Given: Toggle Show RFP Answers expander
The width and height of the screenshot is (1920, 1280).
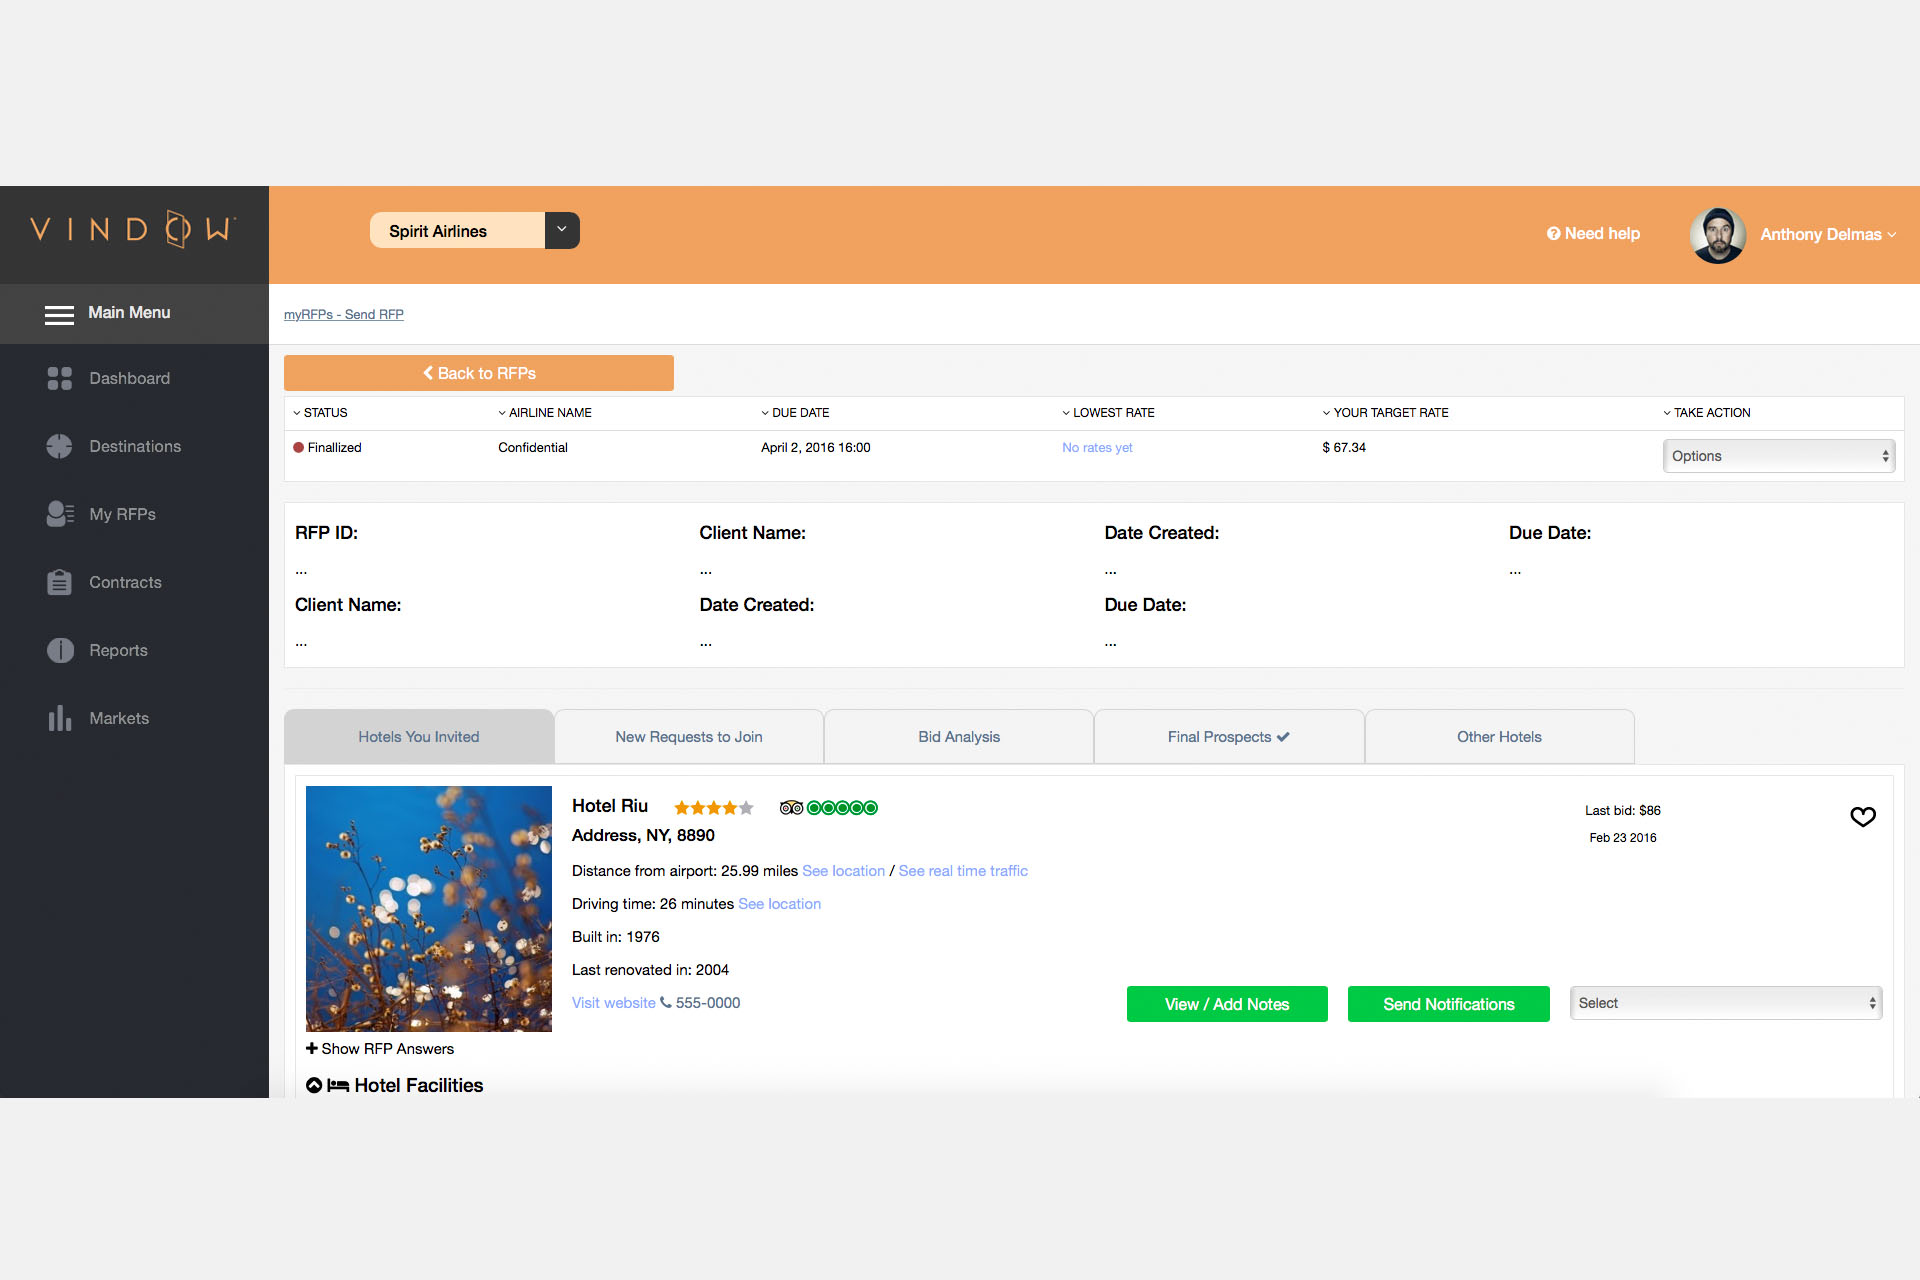Looking at the screenshot, I should click(x=380, y=1049).
